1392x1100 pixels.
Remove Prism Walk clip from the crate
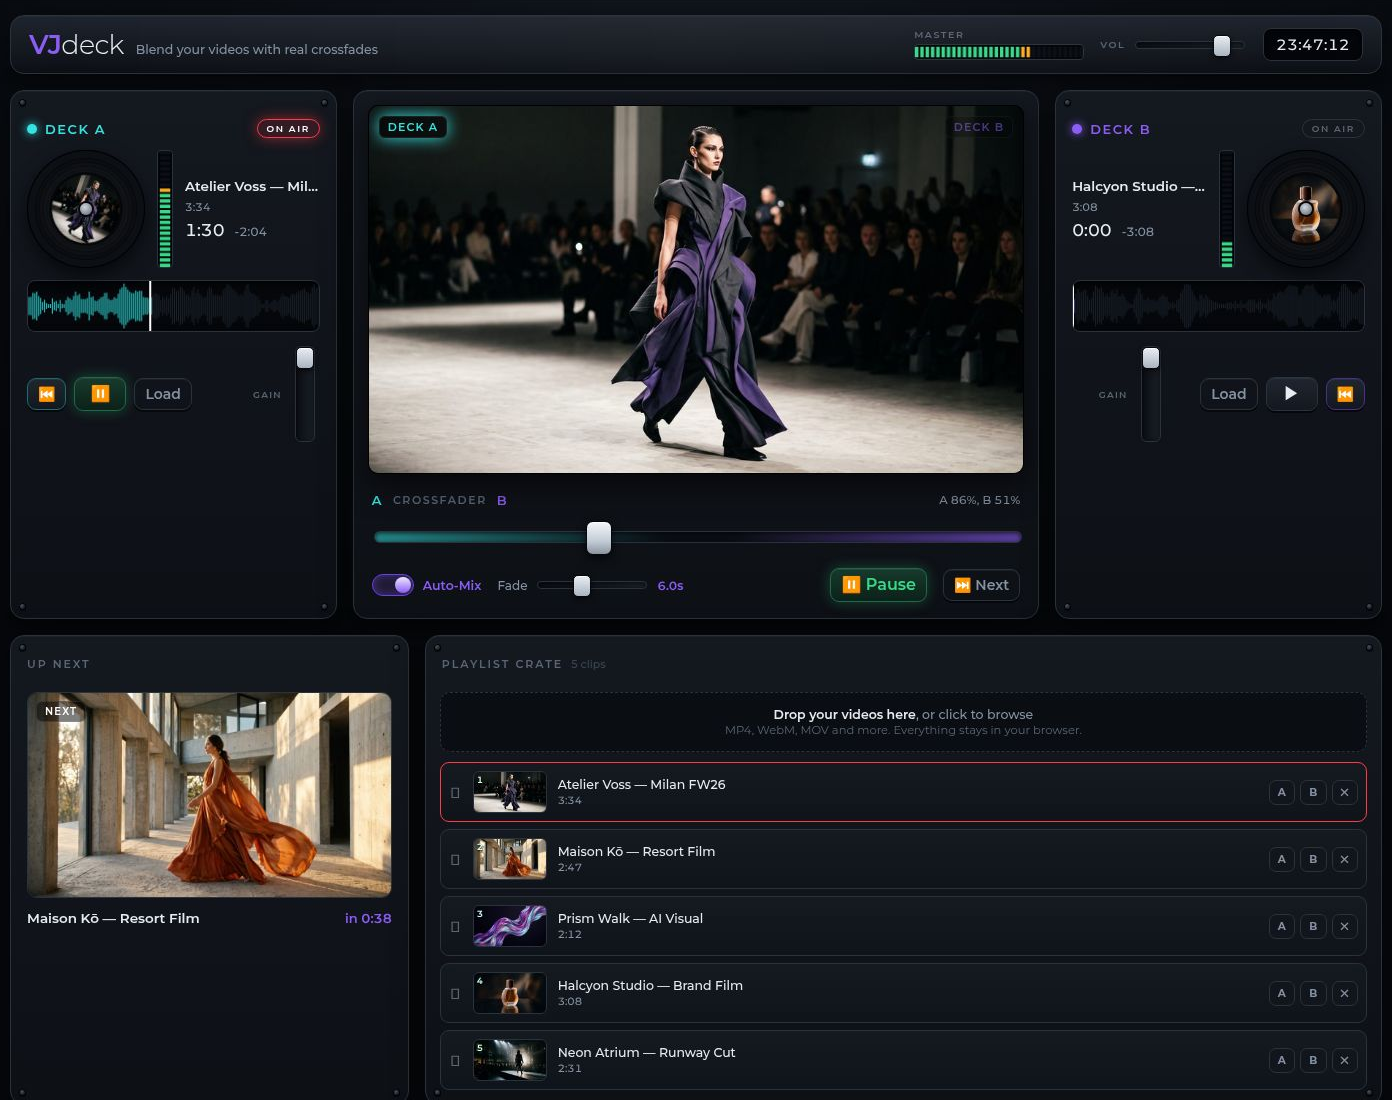click(x=1344, y=926)
